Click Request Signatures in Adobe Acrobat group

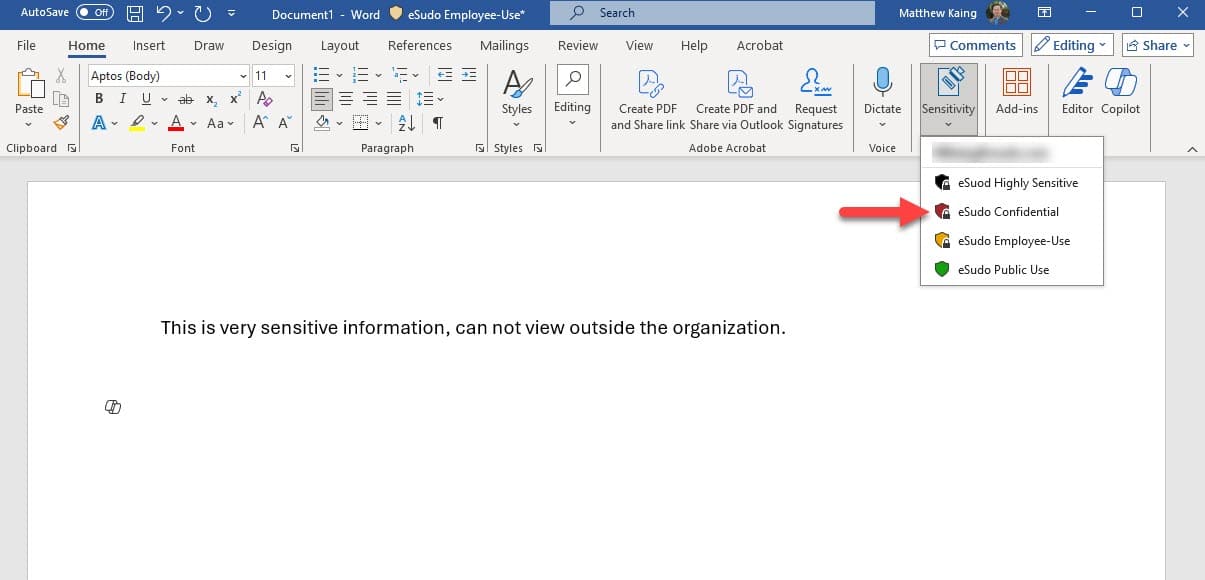[815, 98]
